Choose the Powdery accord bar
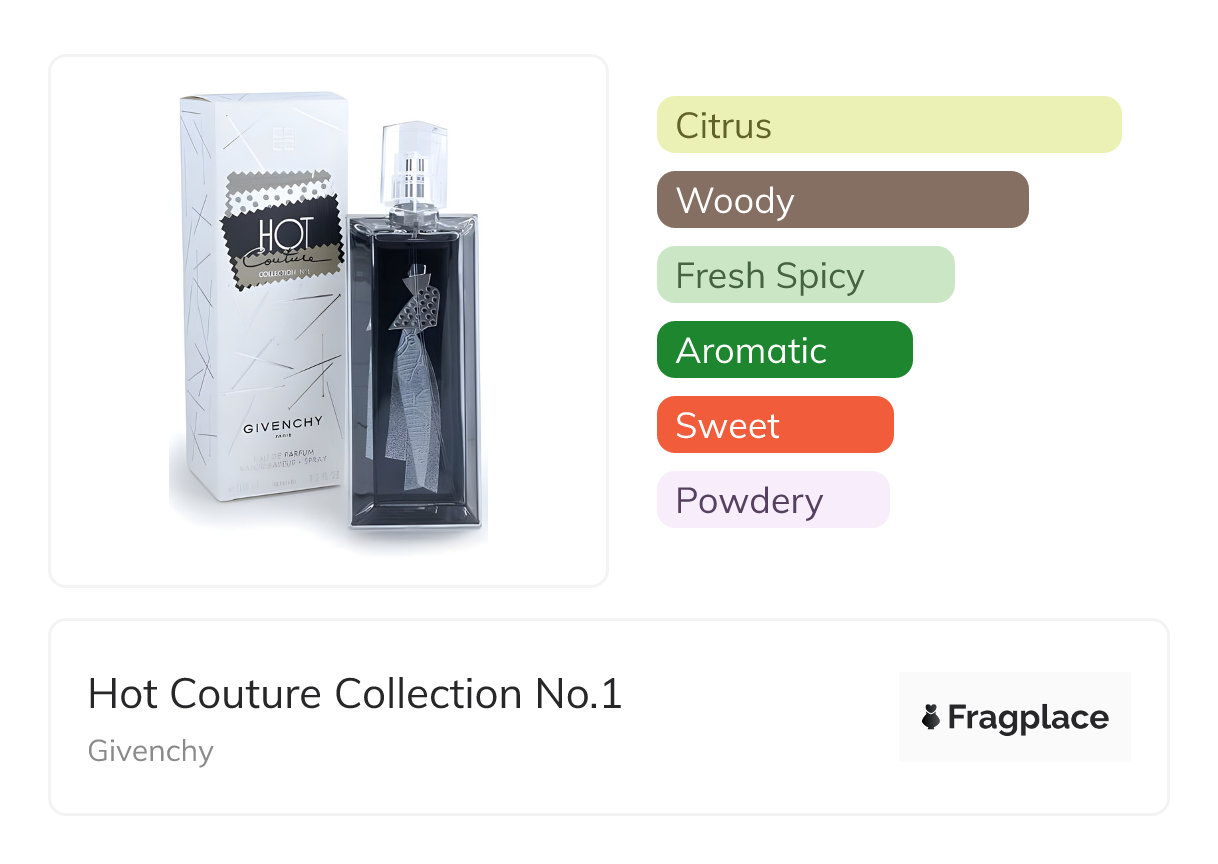The height and width of the screenshot is (864, 1218). pyautogui.click(x=772, y=500)
